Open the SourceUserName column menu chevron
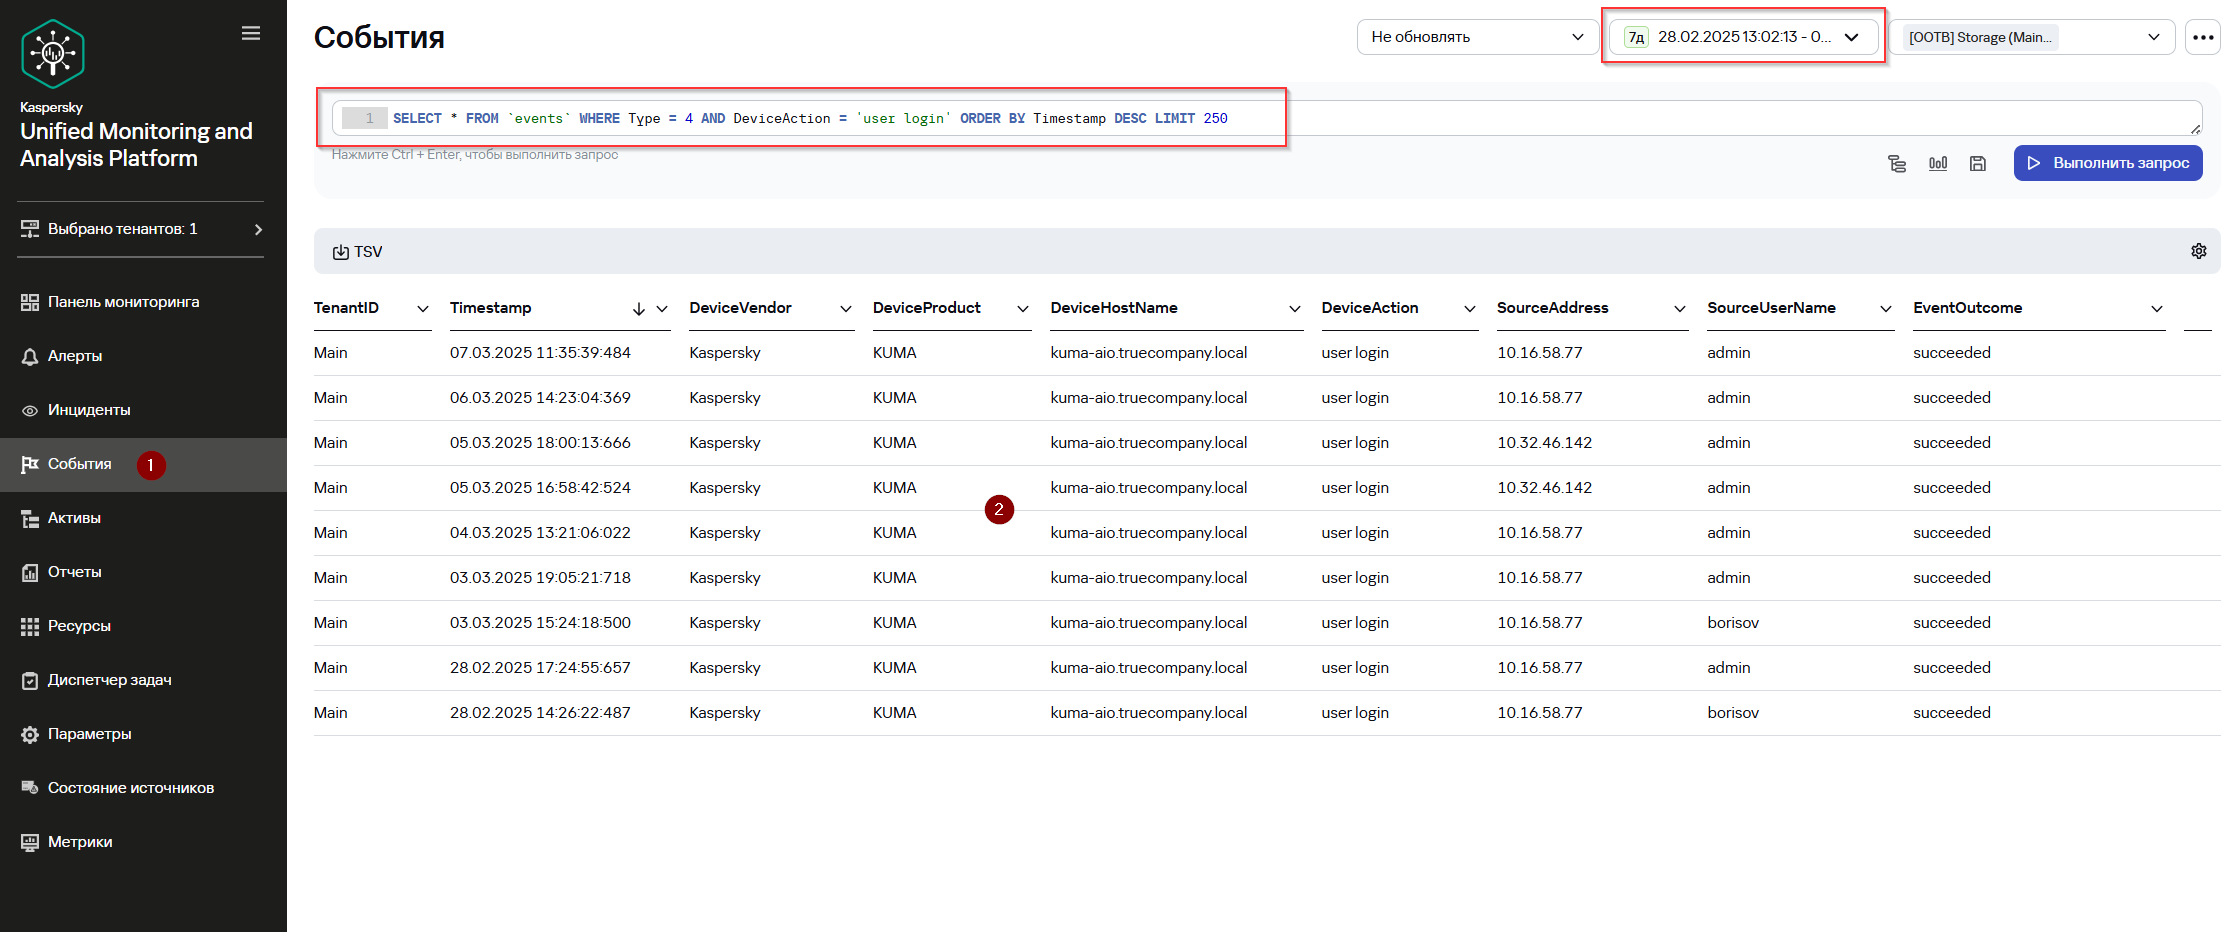Screen dimensions: 2236x932 pyautogui.click(x=1886, y=309)
